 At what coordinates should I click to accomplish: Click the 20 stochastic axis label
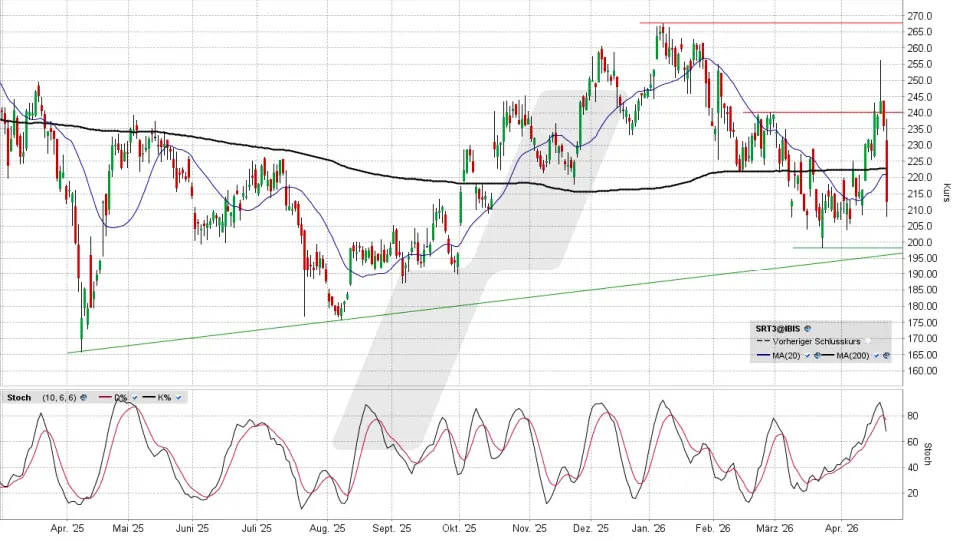[x=912, y=493]
